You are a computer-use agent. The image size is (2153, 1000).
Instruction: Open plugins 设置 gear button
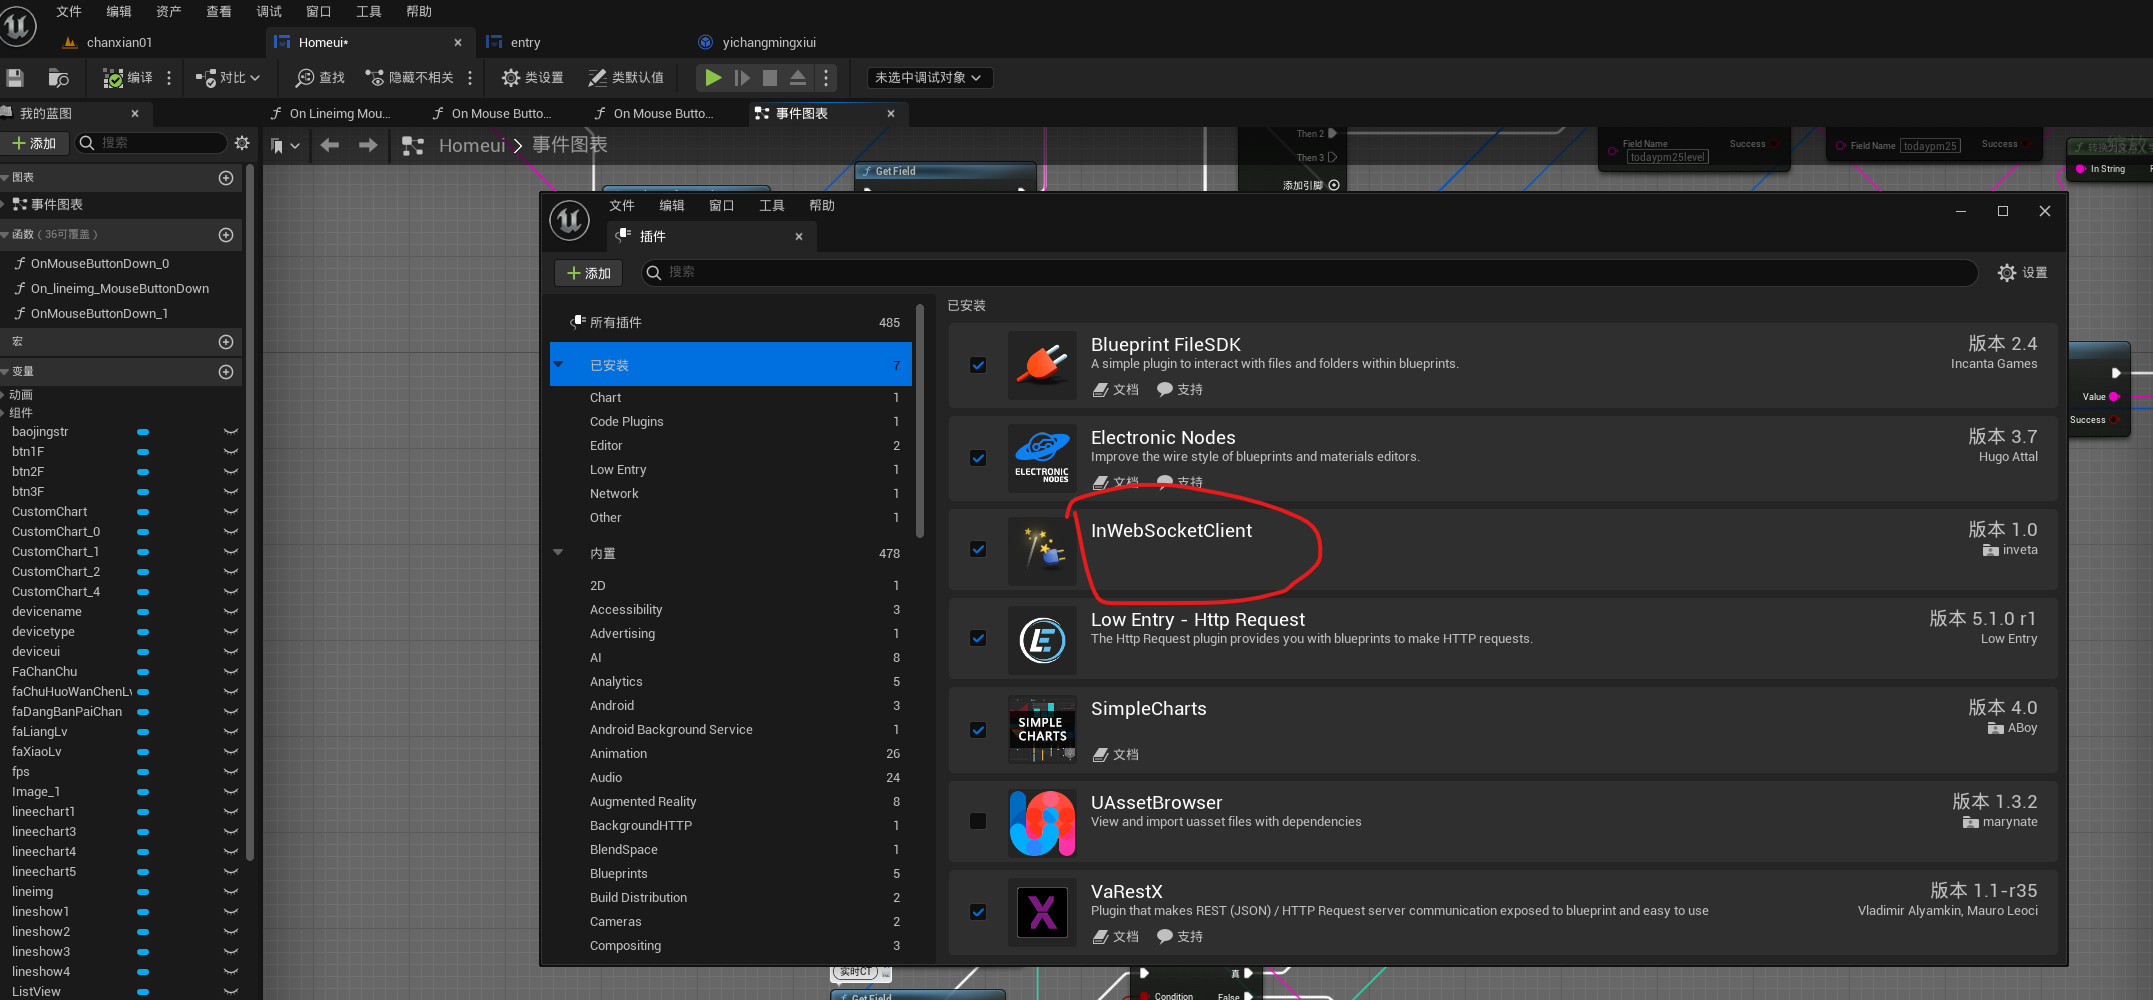coord(2022,273)
